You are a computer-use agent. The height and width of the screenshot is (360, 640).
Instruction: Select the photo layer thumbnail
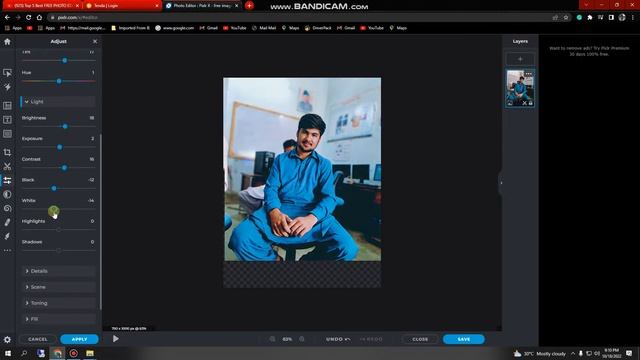click(x=520, y=88)
